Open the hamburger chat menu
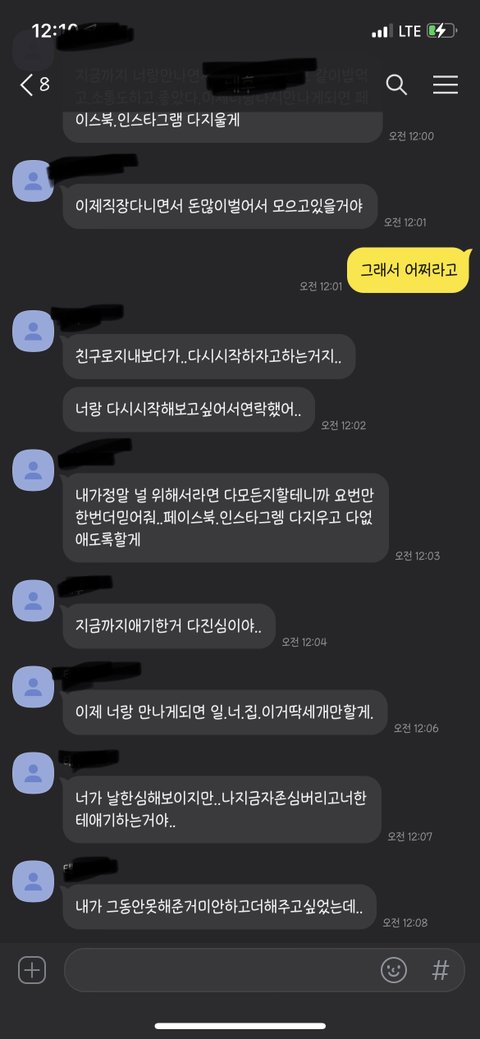Image resolution: width=480 pixels, height=1039 pixels. [446, 85]
